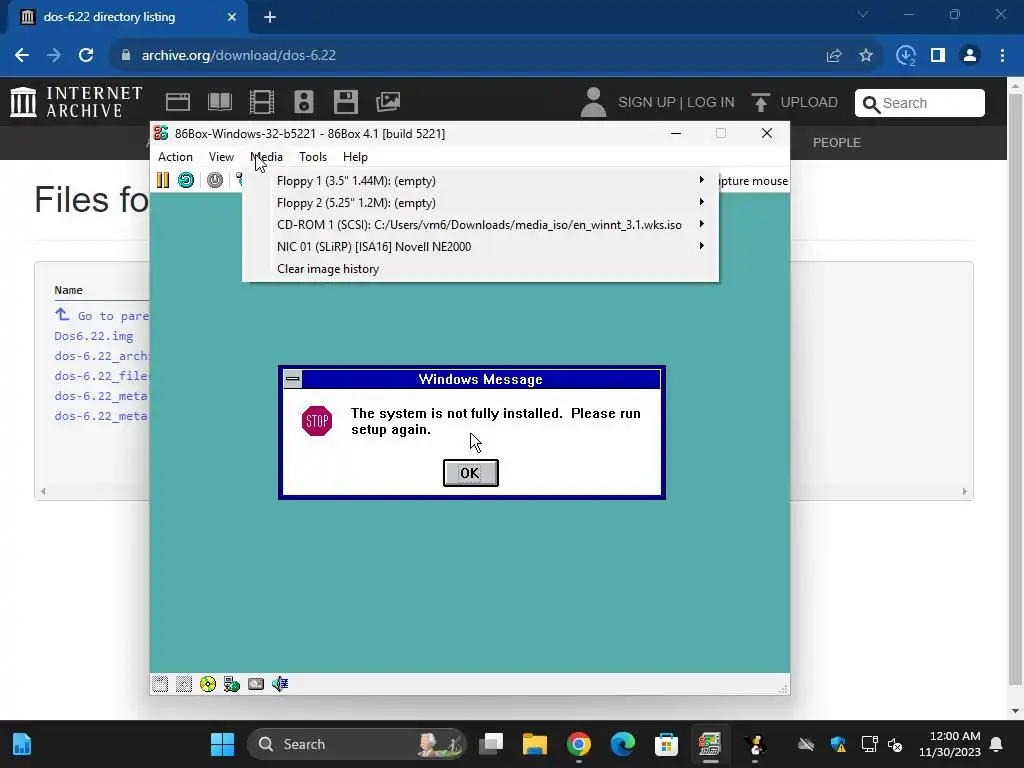Image resolution: width=1024 pixels, height=768 pixels.
Task: Open Microsoft Store from taskbar
Action: click(x=666, y=744)
